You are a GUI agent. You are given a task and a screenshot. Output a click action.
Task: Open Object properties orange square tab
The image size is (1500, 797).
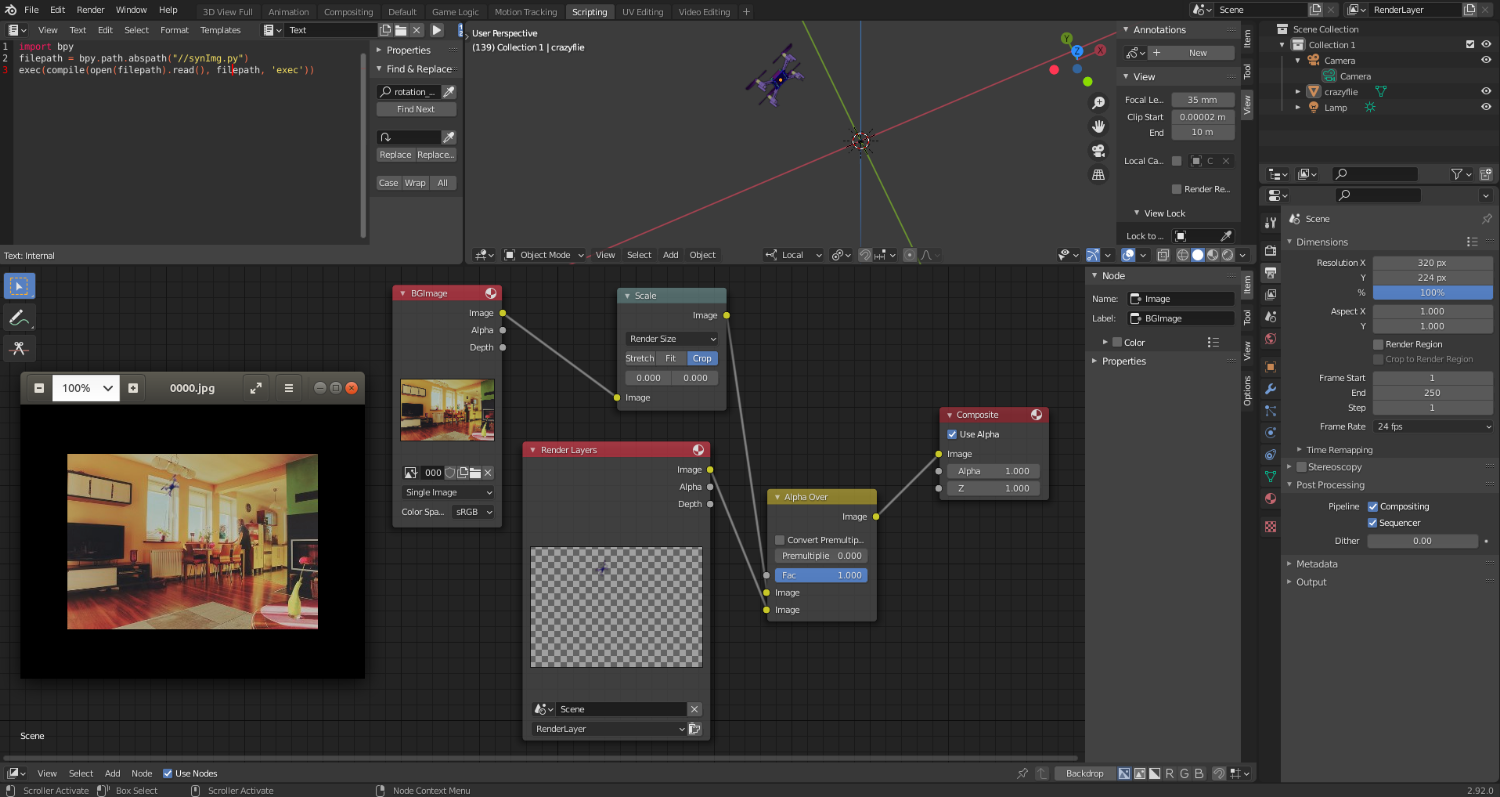coord(1270,366)
